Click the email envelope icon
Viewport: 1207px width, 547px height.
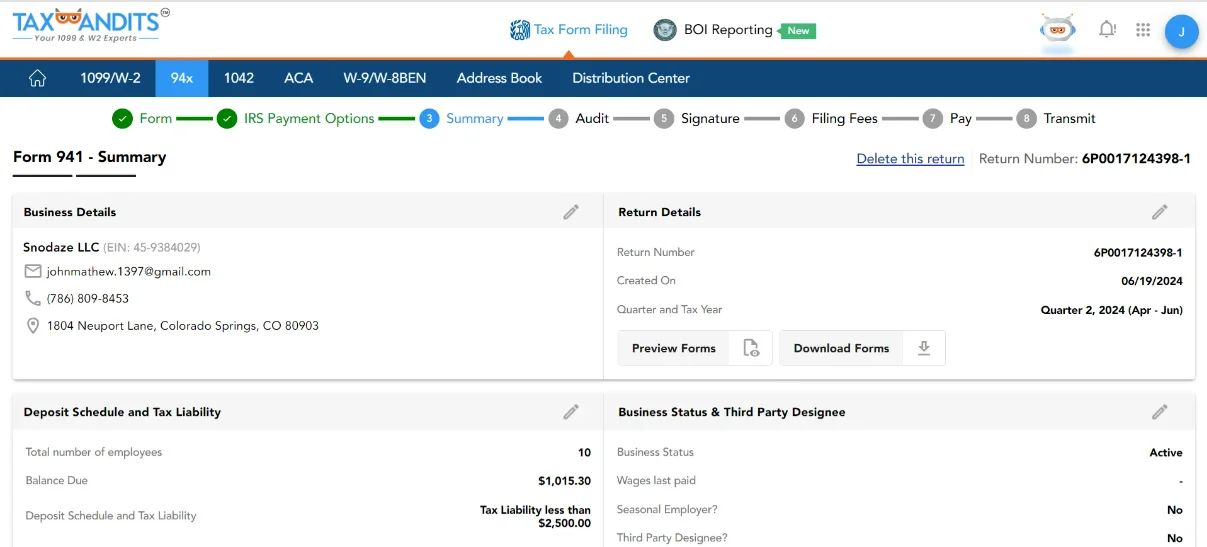(x=33, y=271)
